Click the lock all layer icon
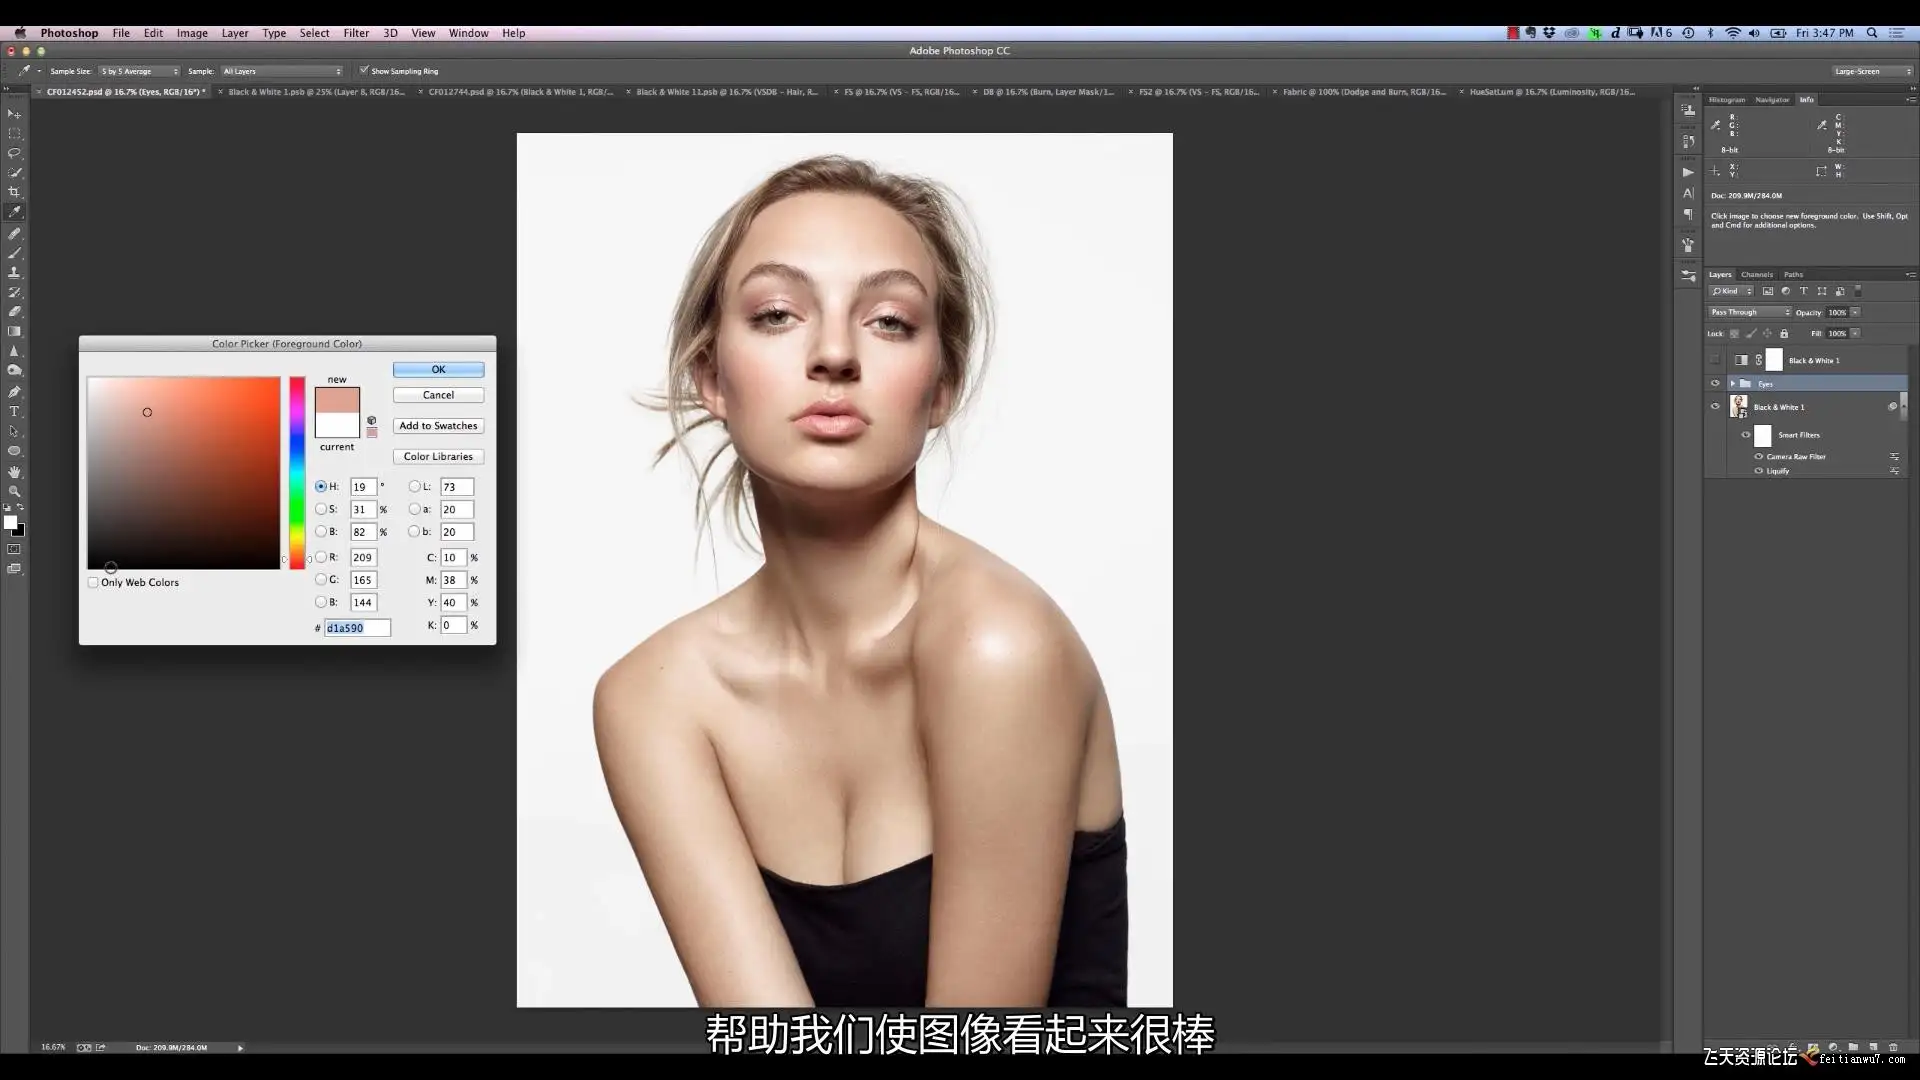The height and width of the screenshot is (1080, 1920). [1784, 333]
